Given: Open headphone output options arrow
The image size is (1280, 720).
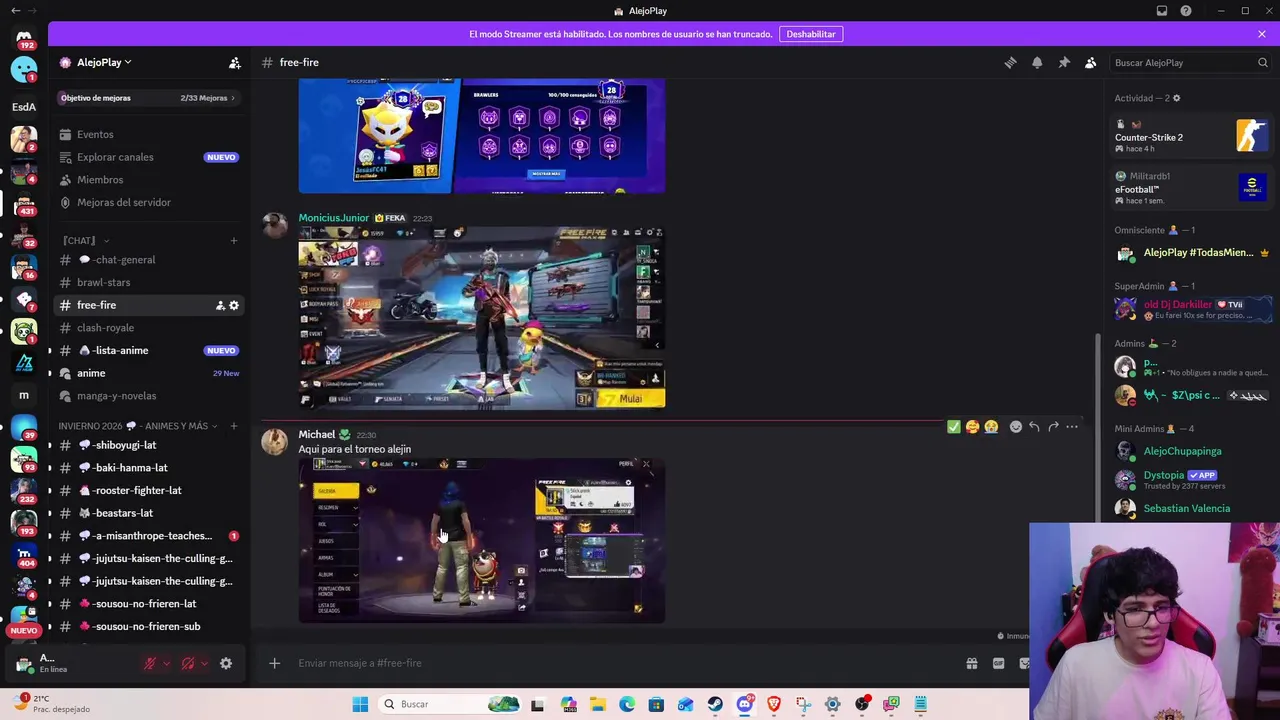Looking at the screenshot, I should 204,663.
